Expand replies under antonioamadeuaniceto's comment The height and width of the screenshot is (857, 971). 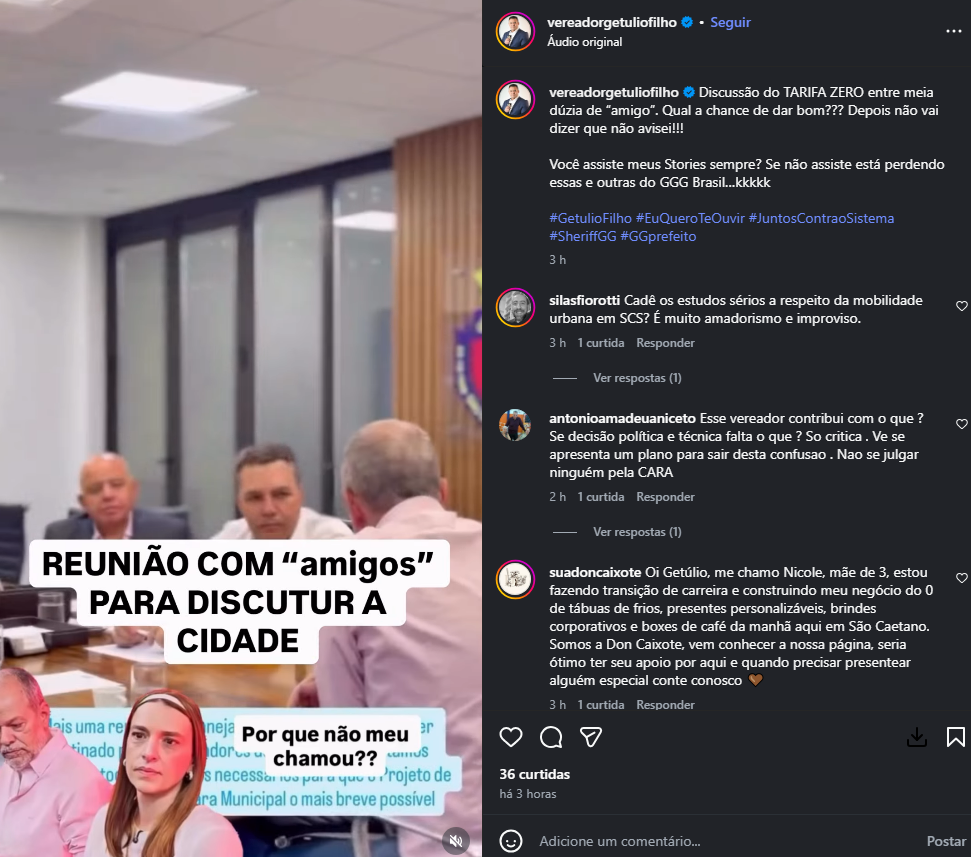coord(637,532)
